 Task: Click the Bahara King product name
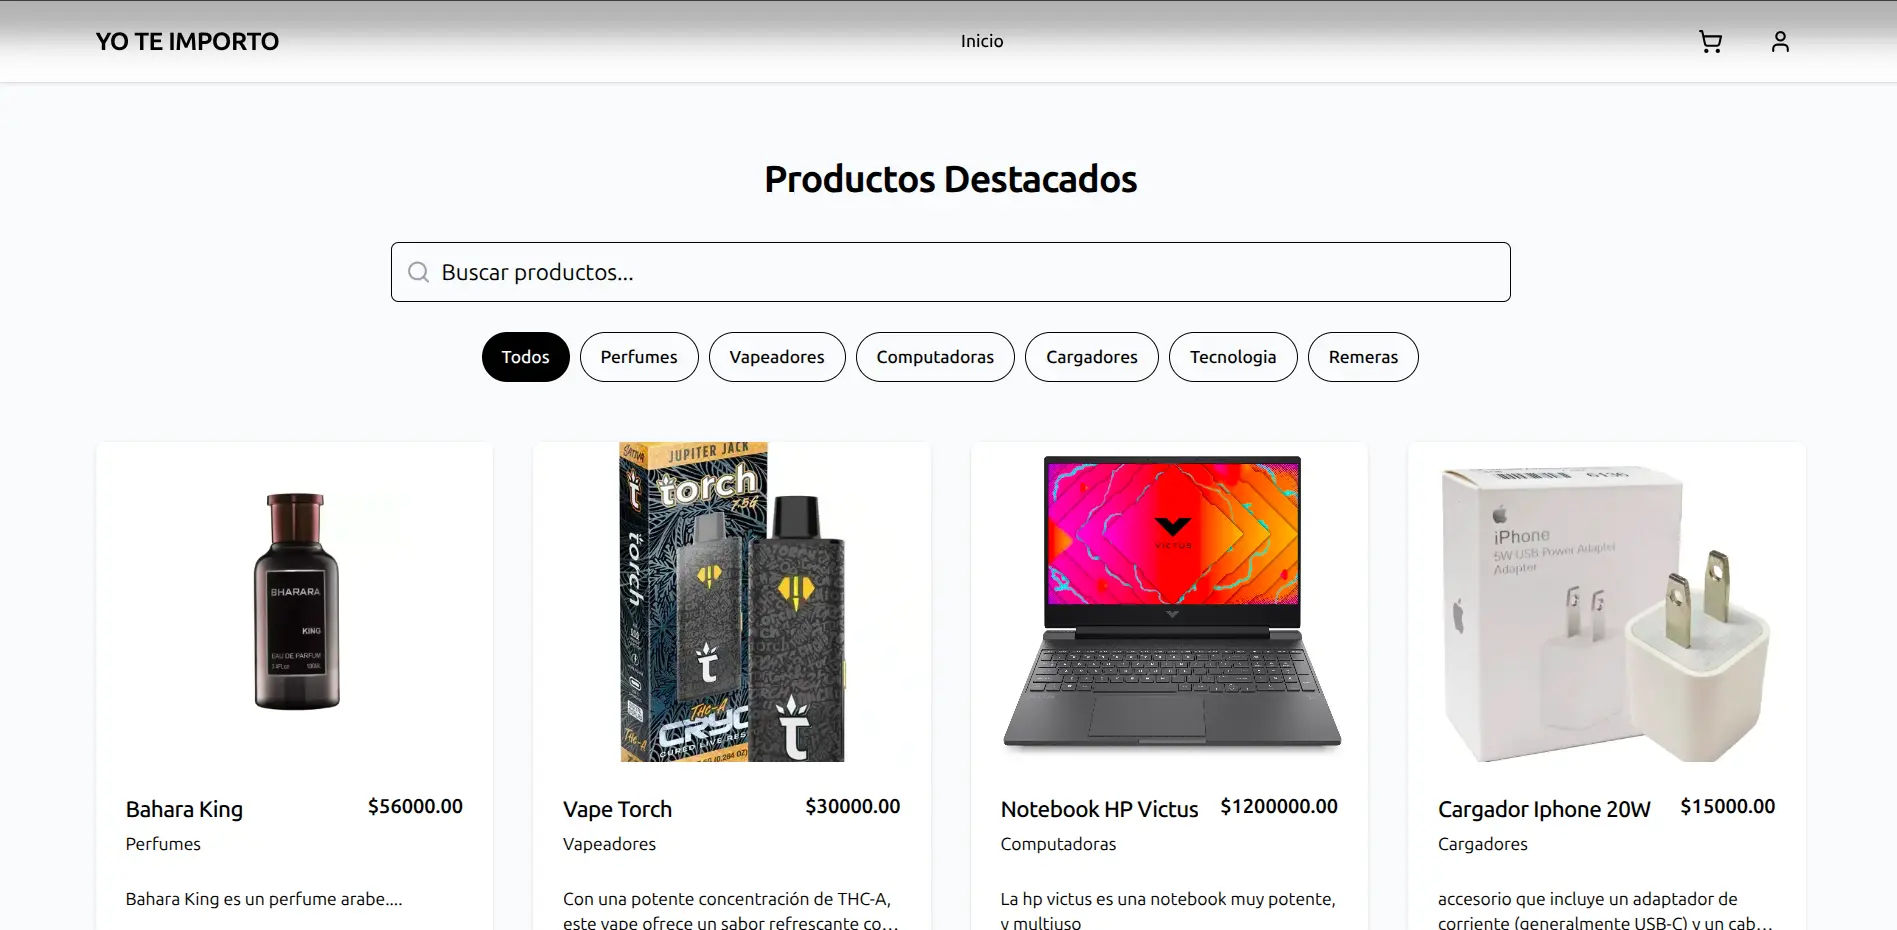pos(184,809)
